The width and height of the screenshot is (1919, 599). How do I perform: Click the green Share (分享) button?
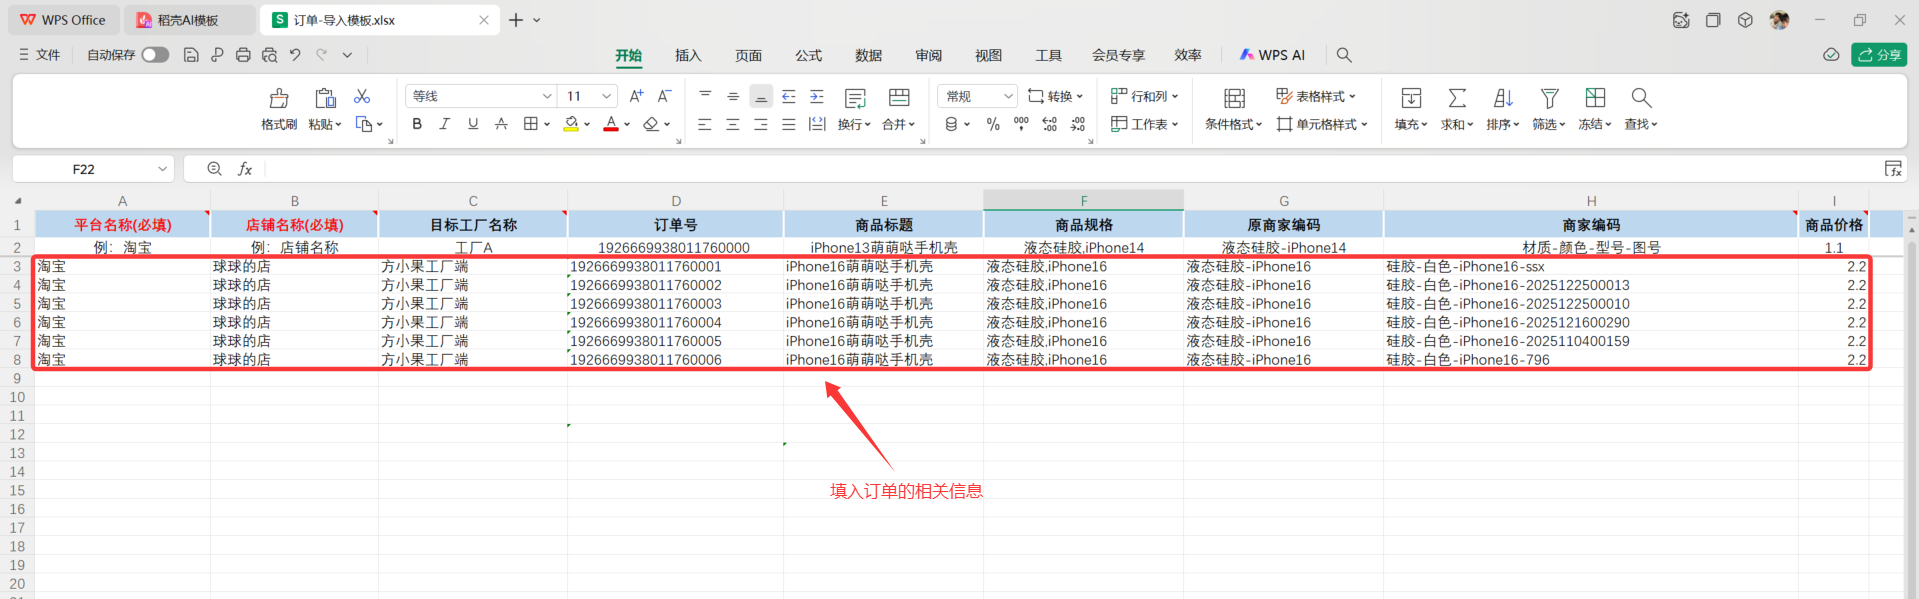coord(1879,55)
